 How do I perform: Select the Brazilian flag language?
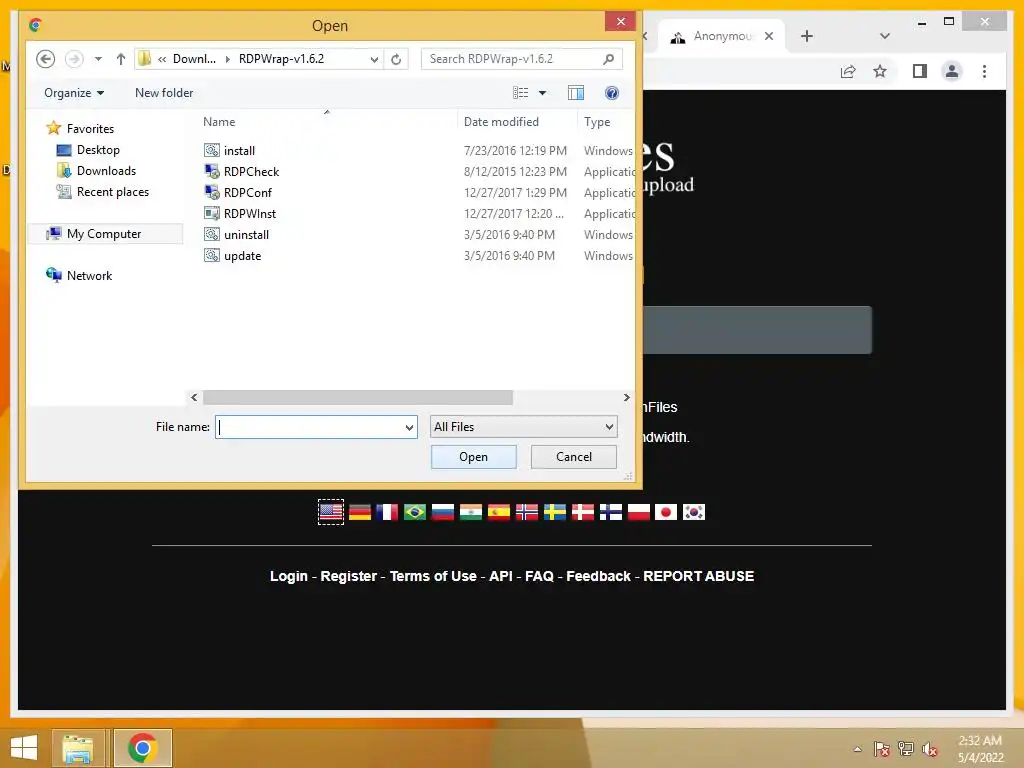click(x=415, y=512)
